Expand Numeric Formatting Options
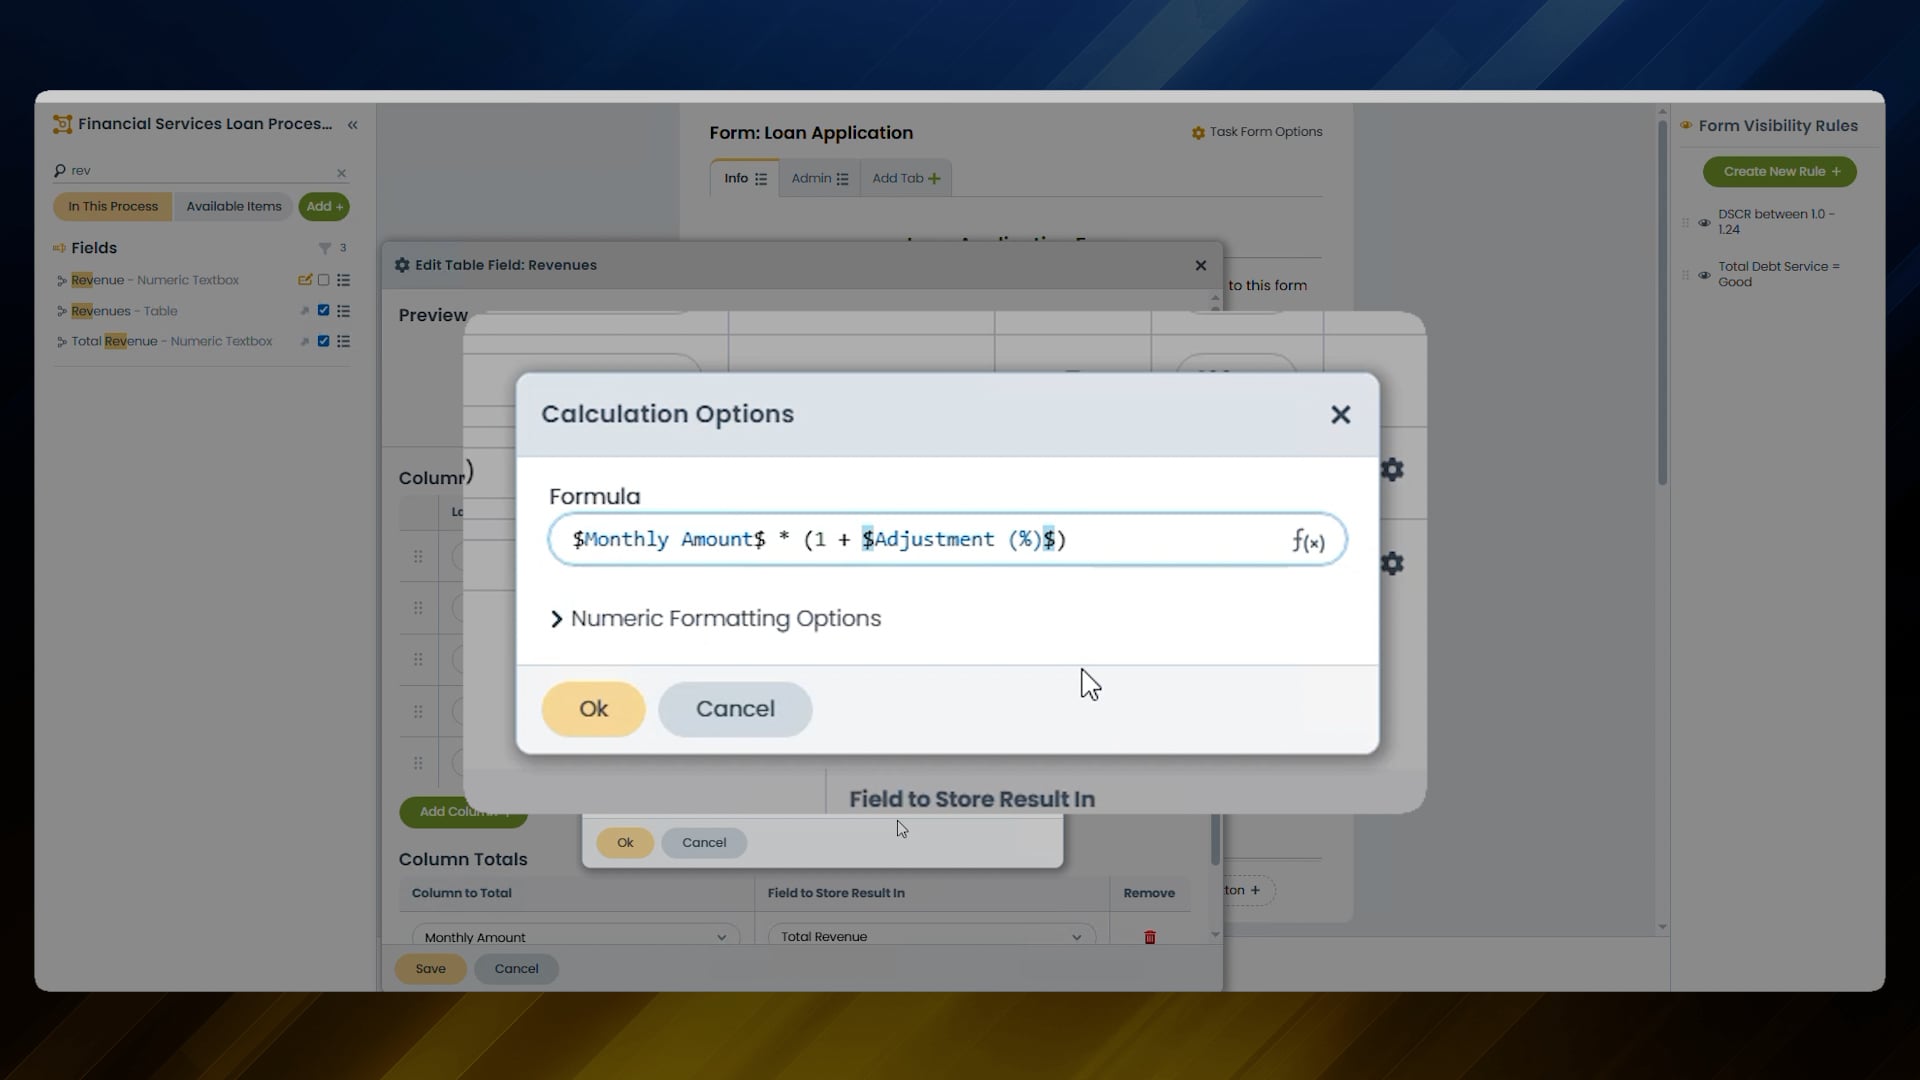Image resolution: width=1920 pixels, height=1080 pixels. tap(713, 618)
